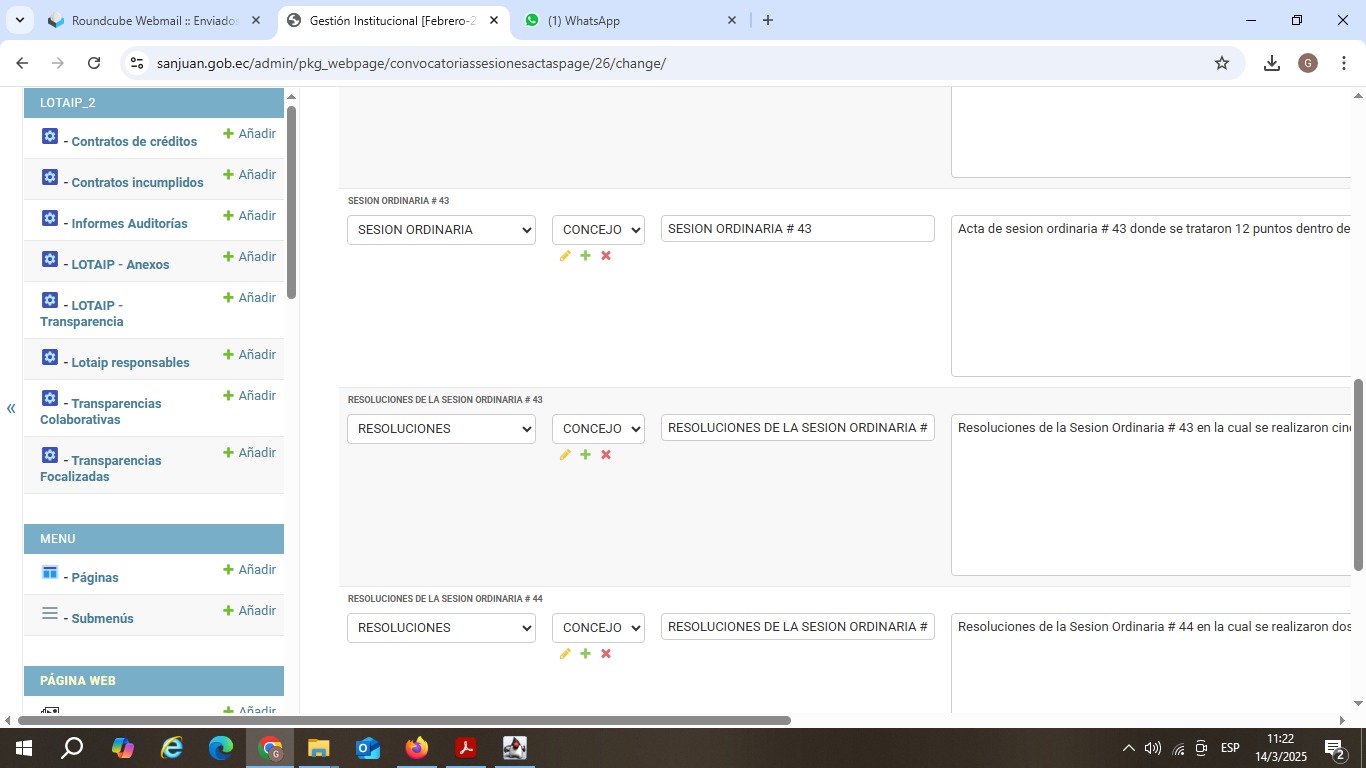Click the pencil edit icon under SESION ORDINARIA # 43
1366x768 pixels.
click(565, 256)
